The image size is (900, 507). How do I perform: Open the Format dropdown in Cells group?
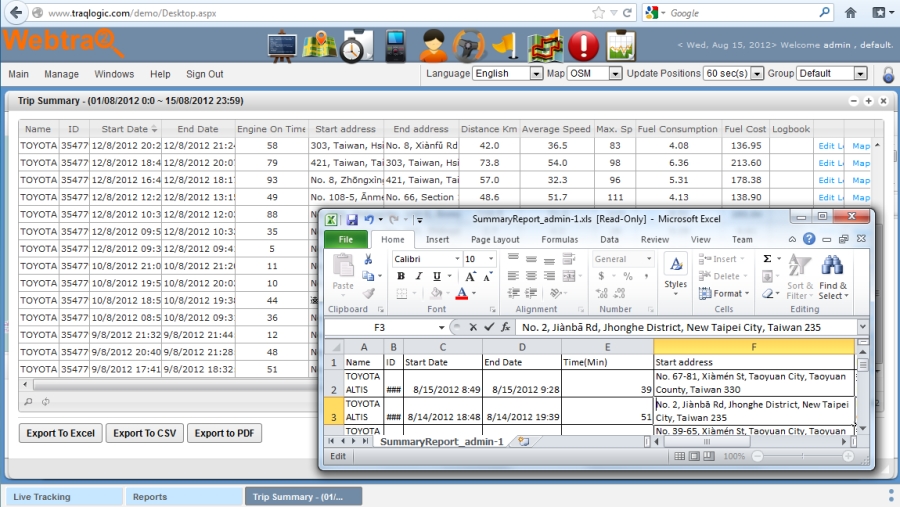click(724, 293)
